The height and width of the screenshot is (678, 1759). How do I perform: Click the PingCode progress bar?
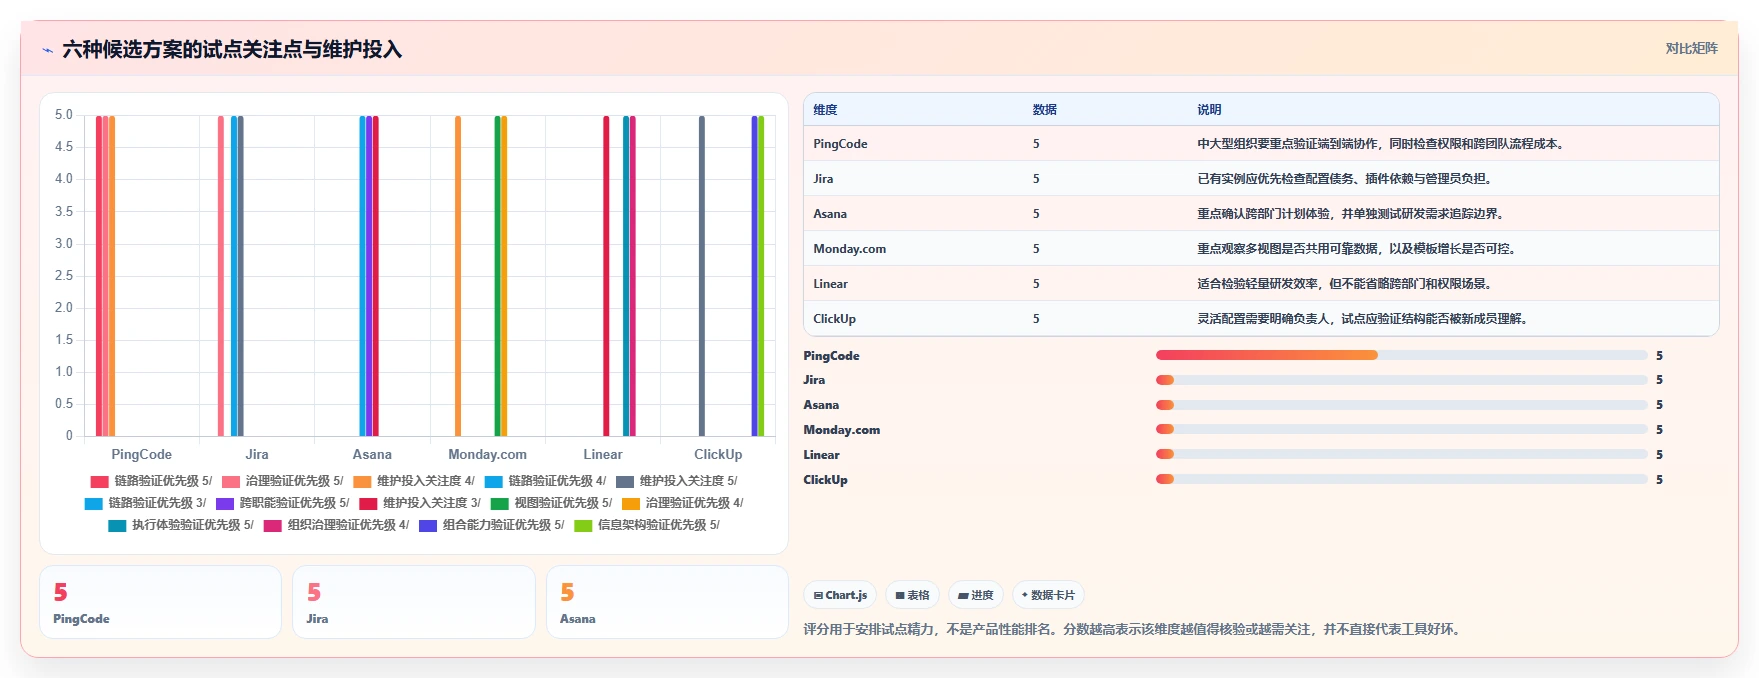1401,355
